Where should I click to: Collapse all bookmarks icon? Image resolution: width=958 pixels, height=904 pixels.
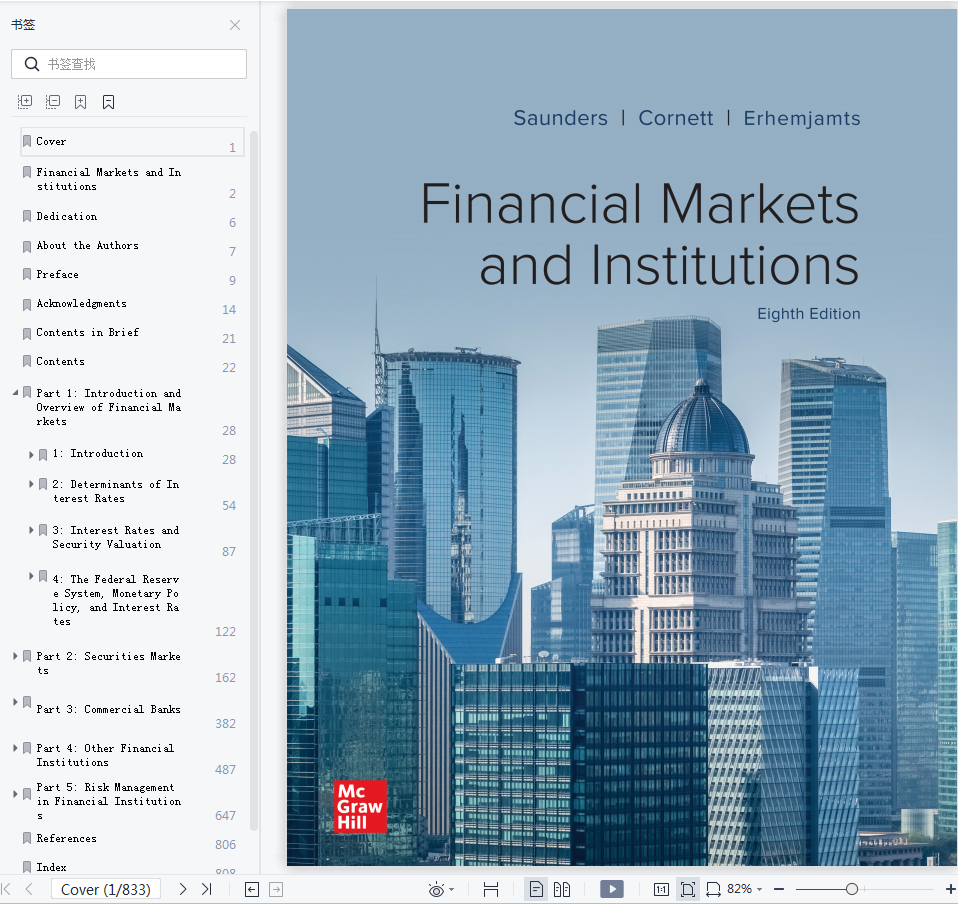pos(53,102)
